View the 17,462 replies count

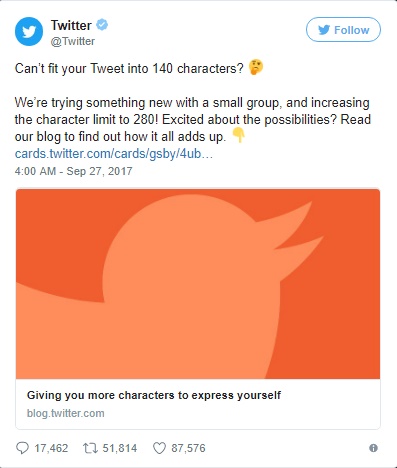(x=51, y=448)
